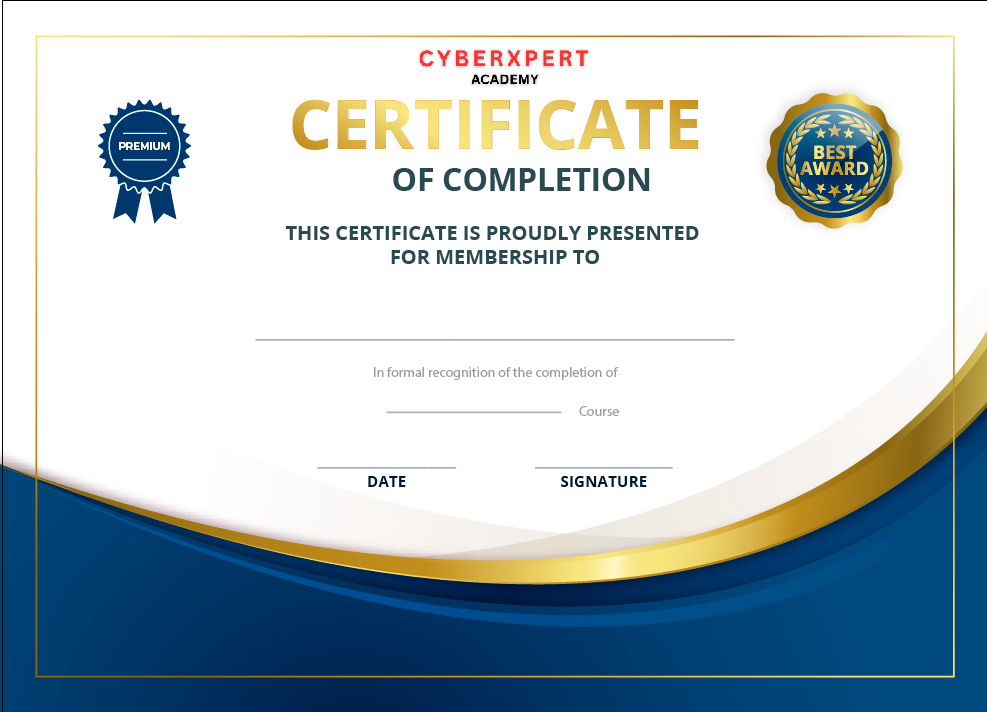Click the CYBERXPERT red logo text
Image resolution: width=987 pixels, height=712 pixels.
pyautogui.click(x=504, y=59)
